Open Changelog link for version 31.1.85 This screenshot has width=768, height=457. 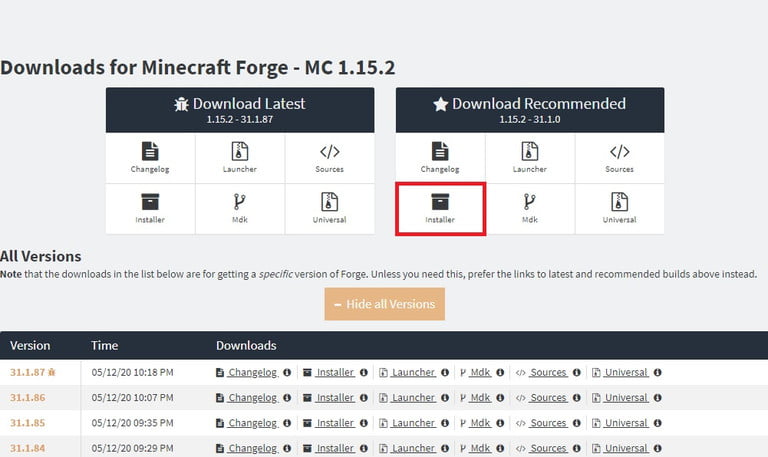point(253,423)
